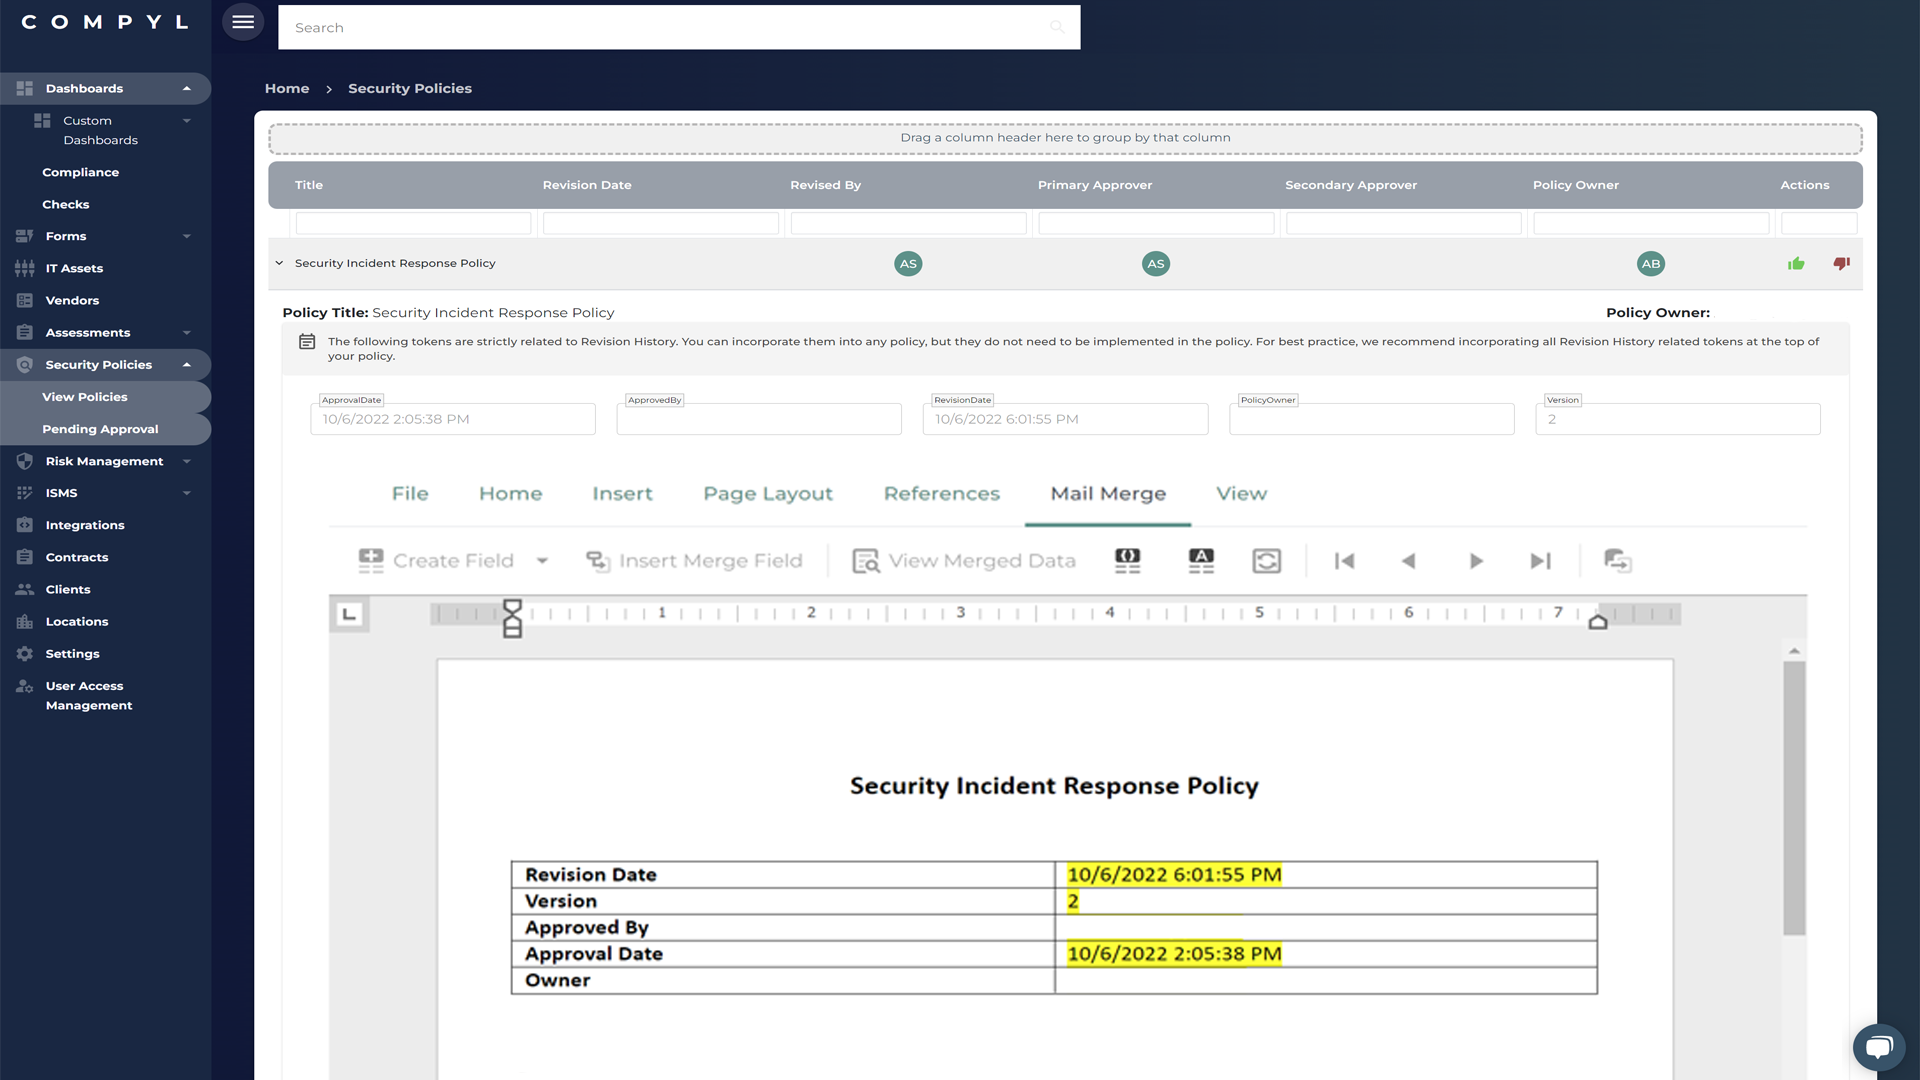Screen dimensions: 1920x1080
Task: Click the Home breadcrumb link
Action: click(287, 88)
